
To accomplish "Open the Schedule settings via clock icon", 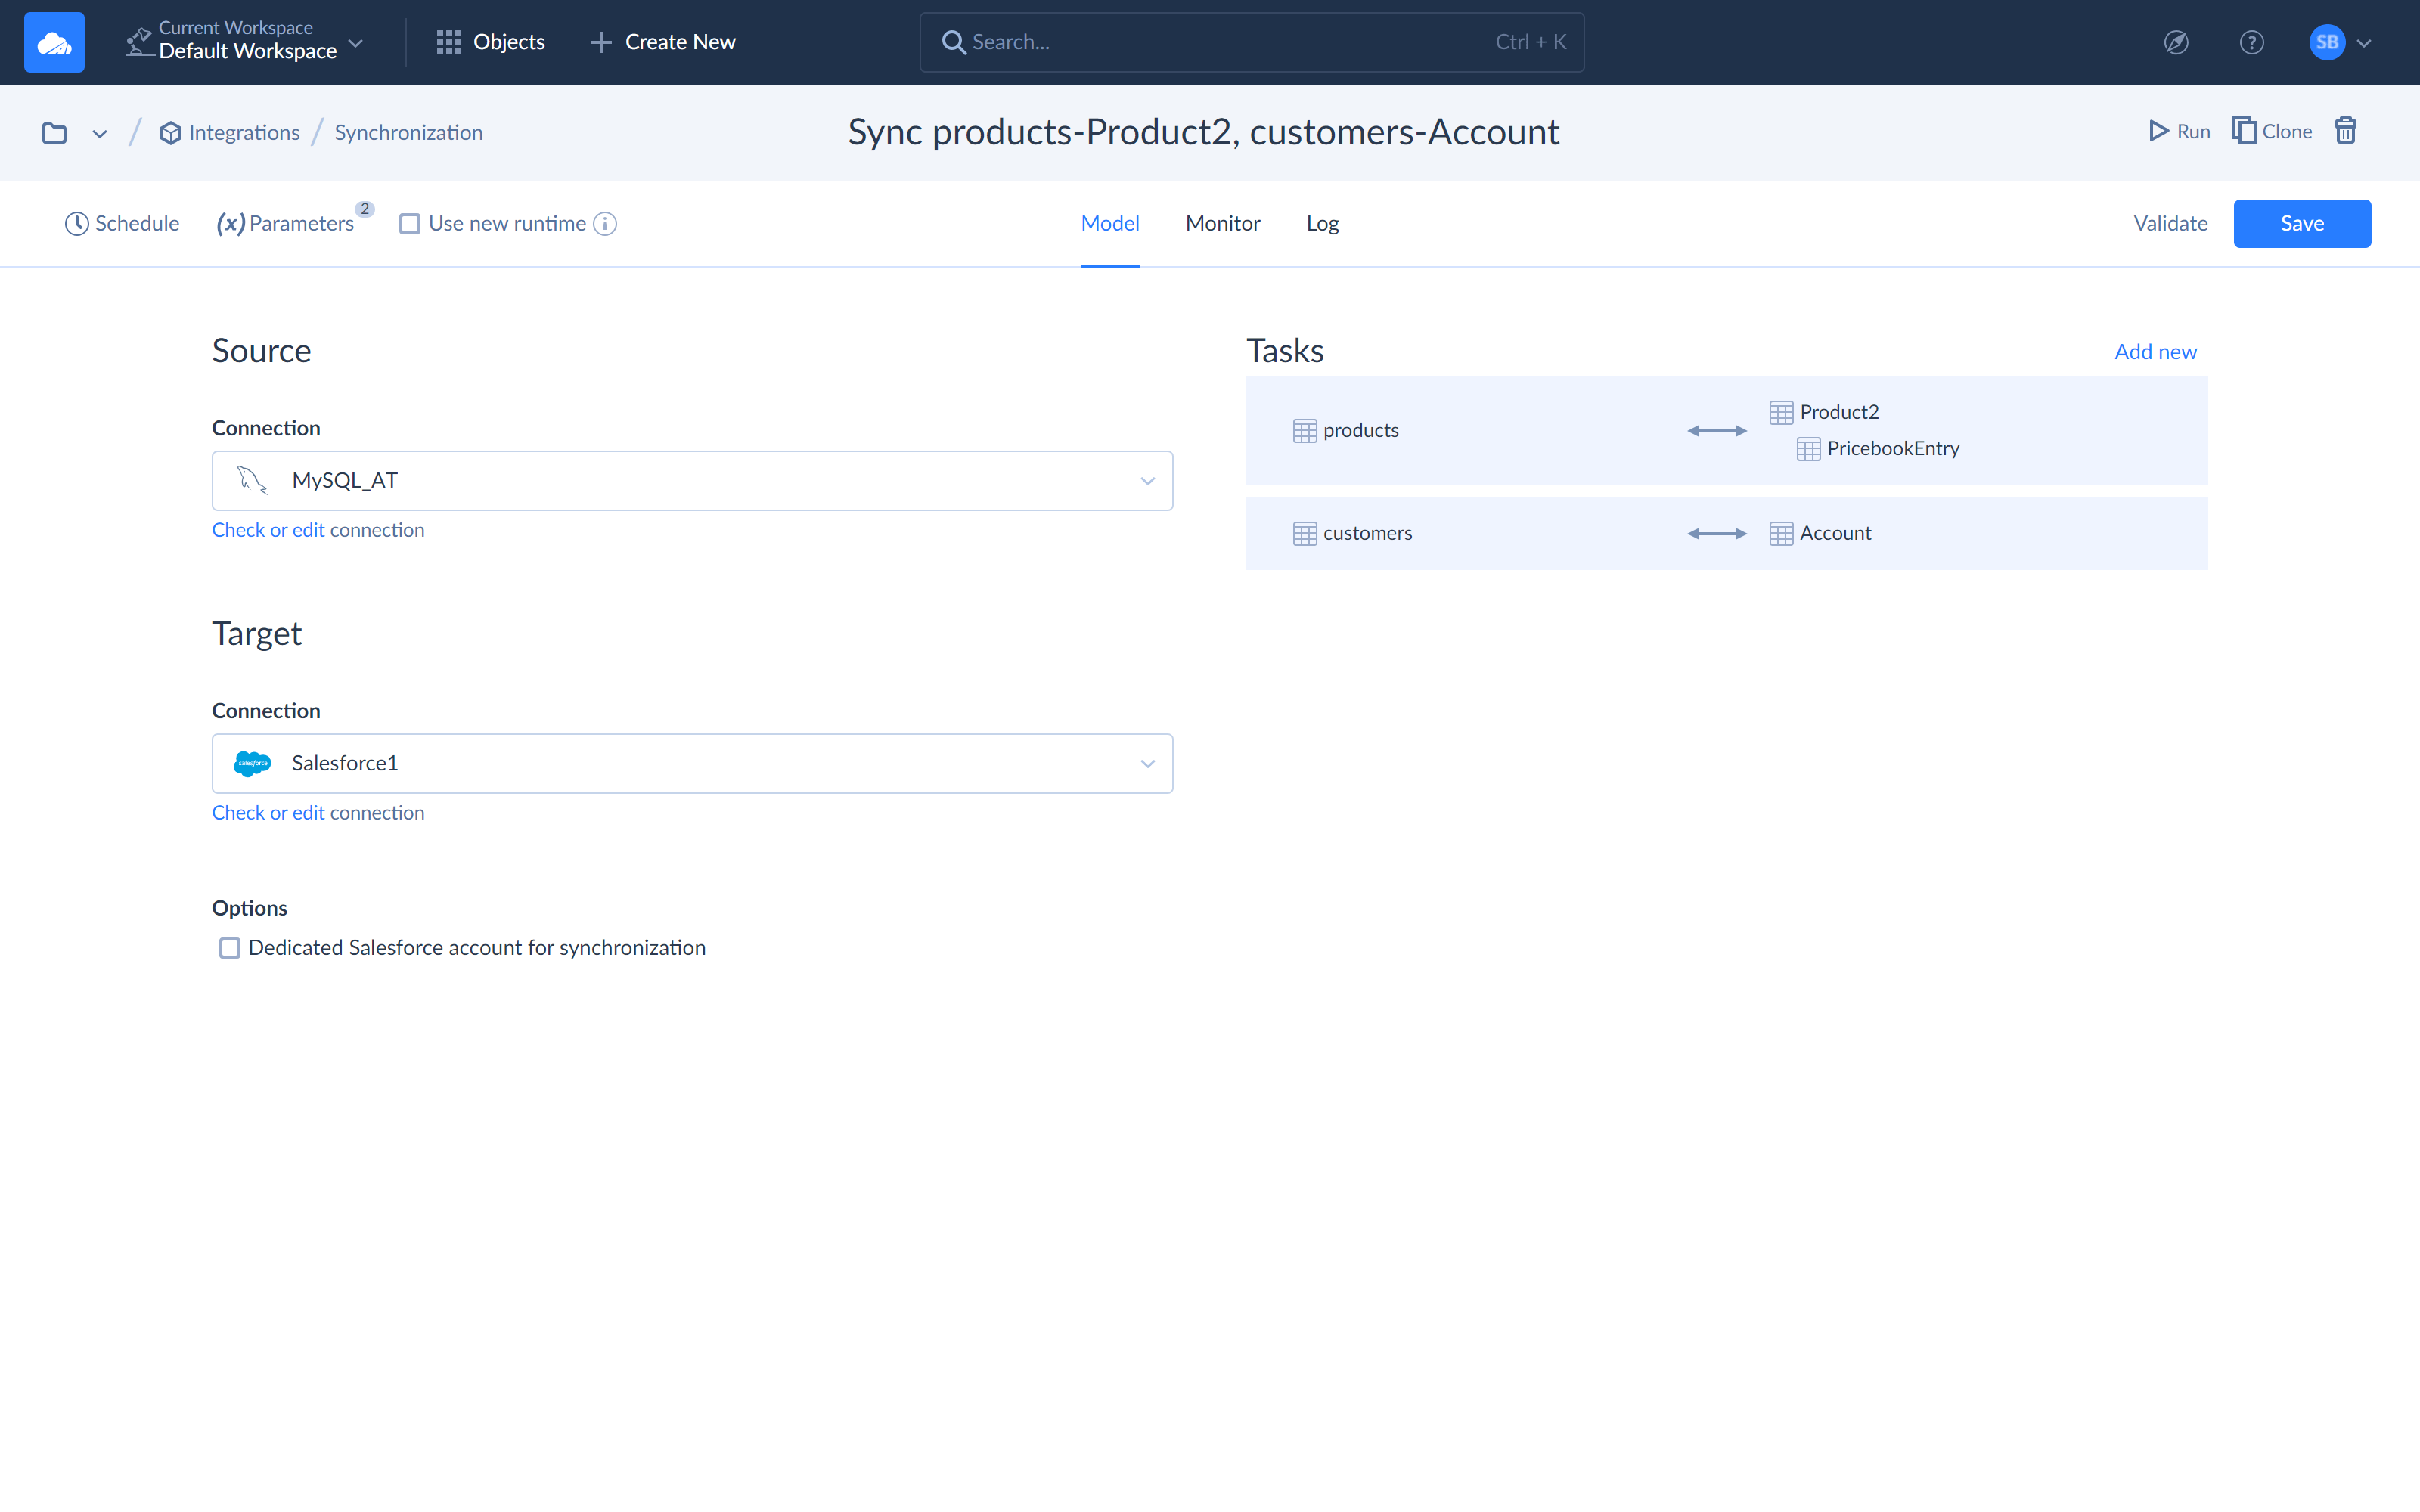I will 77,223.
